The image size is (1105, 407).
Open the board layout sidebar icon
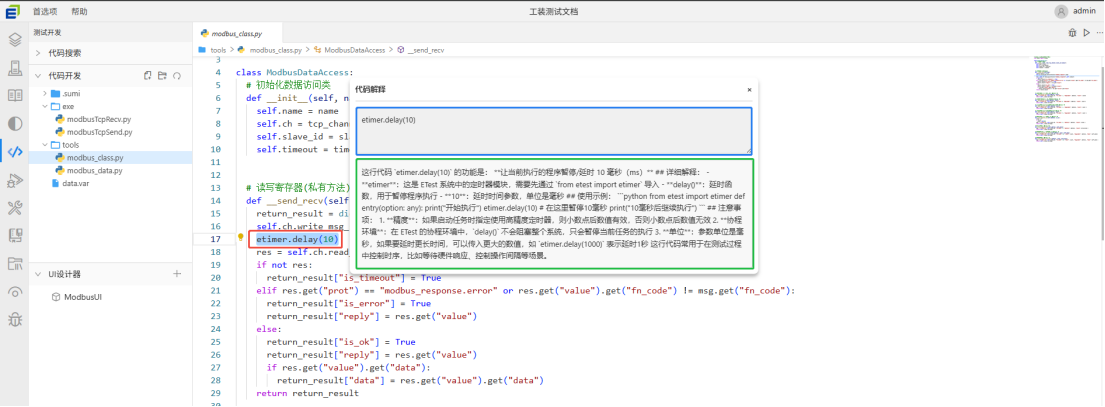point(14,235)
